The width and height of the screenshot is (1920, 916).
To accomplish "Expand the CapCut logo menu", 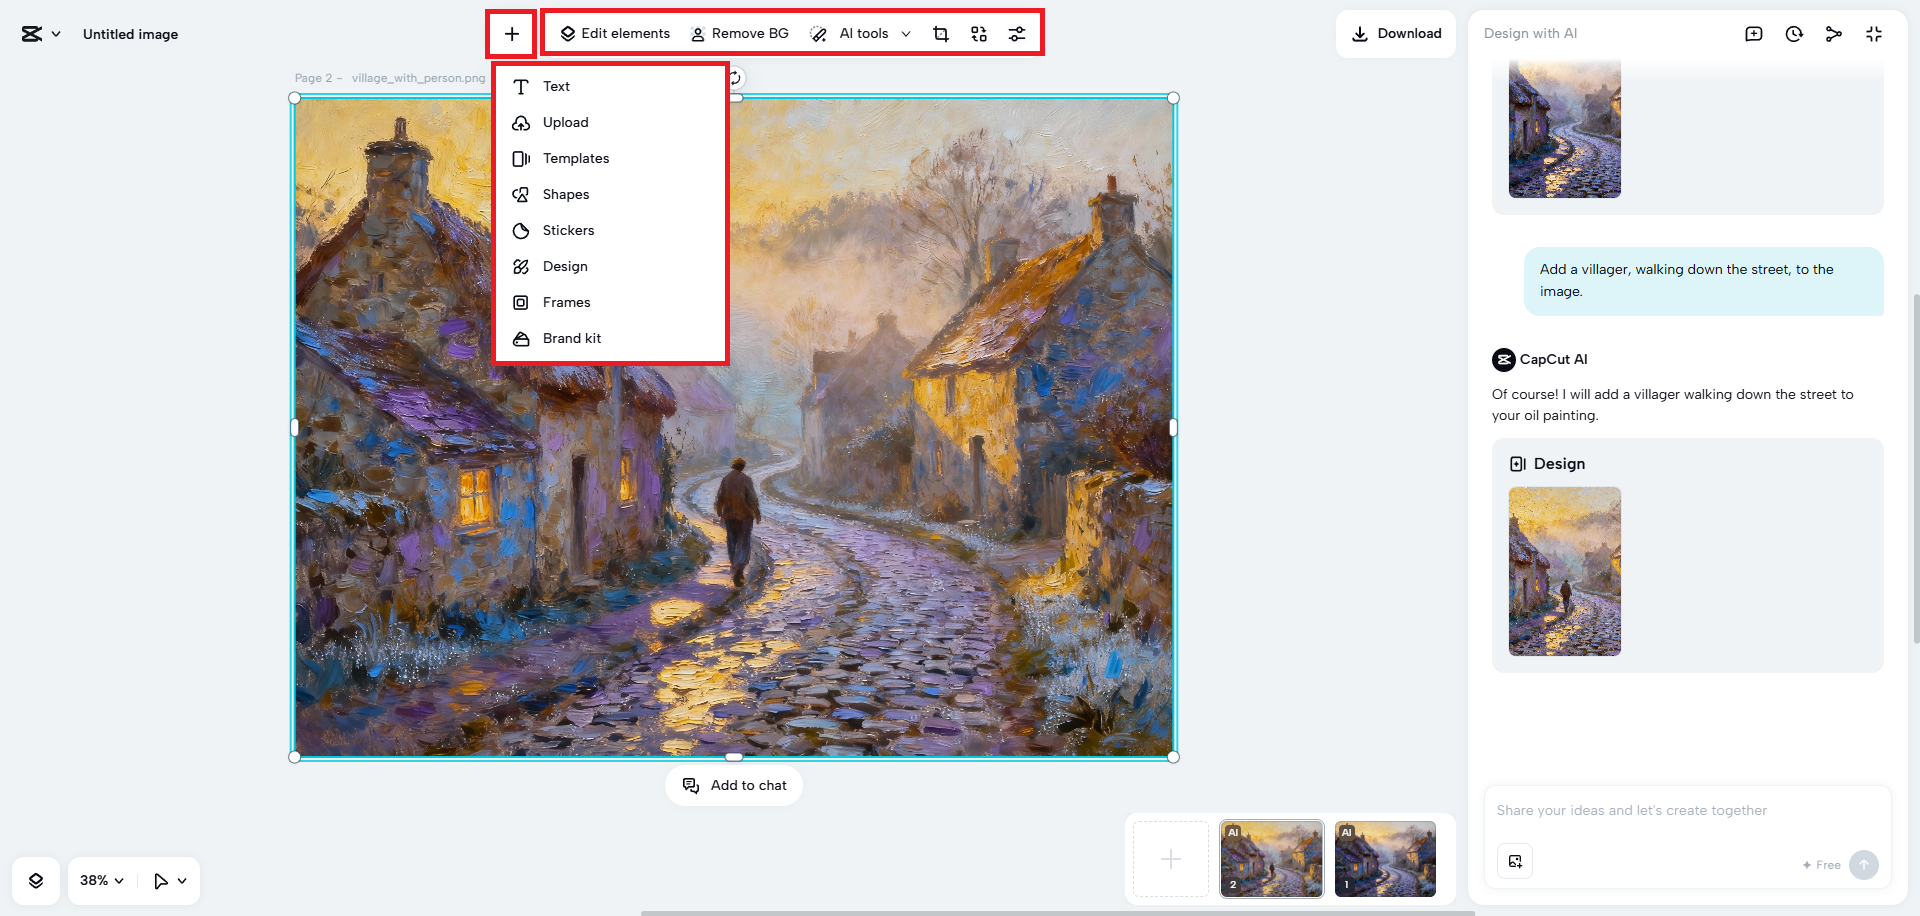I will (x=41, y=34).
